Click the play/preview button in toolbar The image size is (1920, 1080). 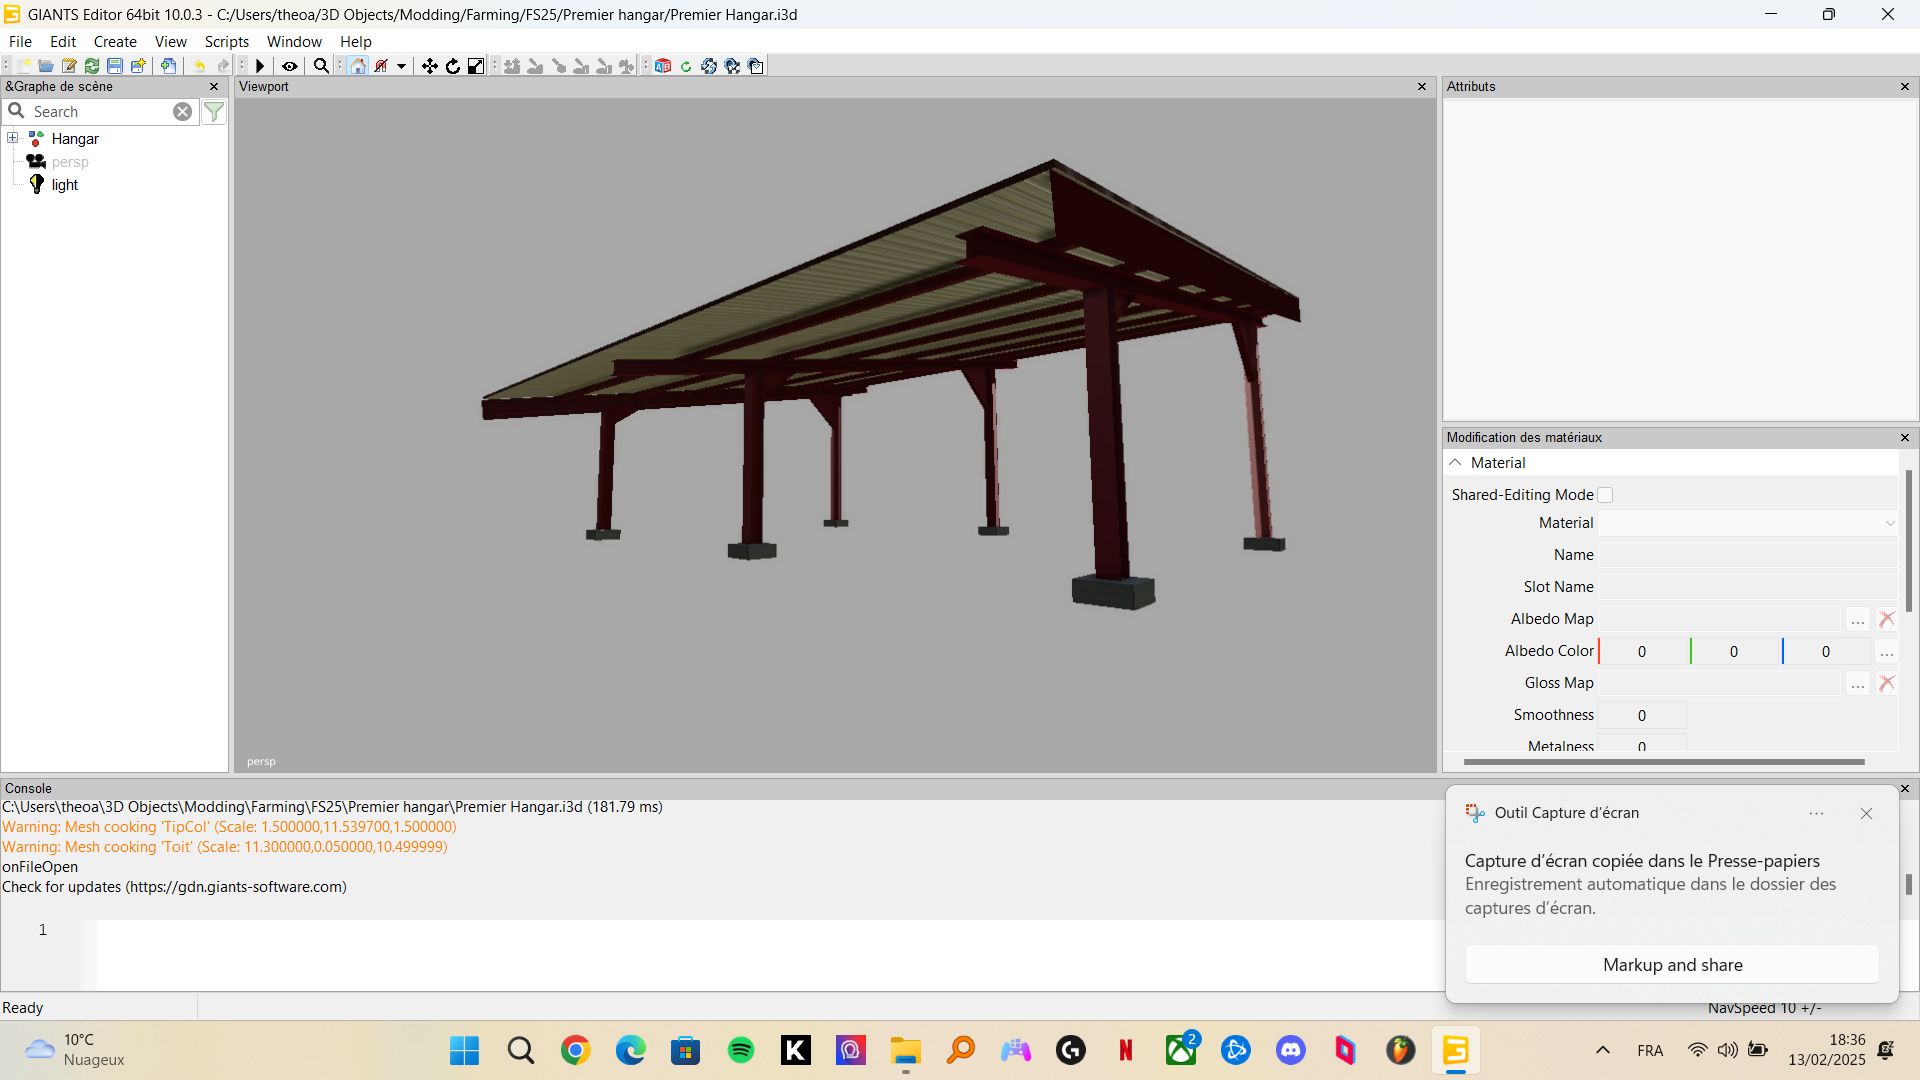click(x=260, y=66)
